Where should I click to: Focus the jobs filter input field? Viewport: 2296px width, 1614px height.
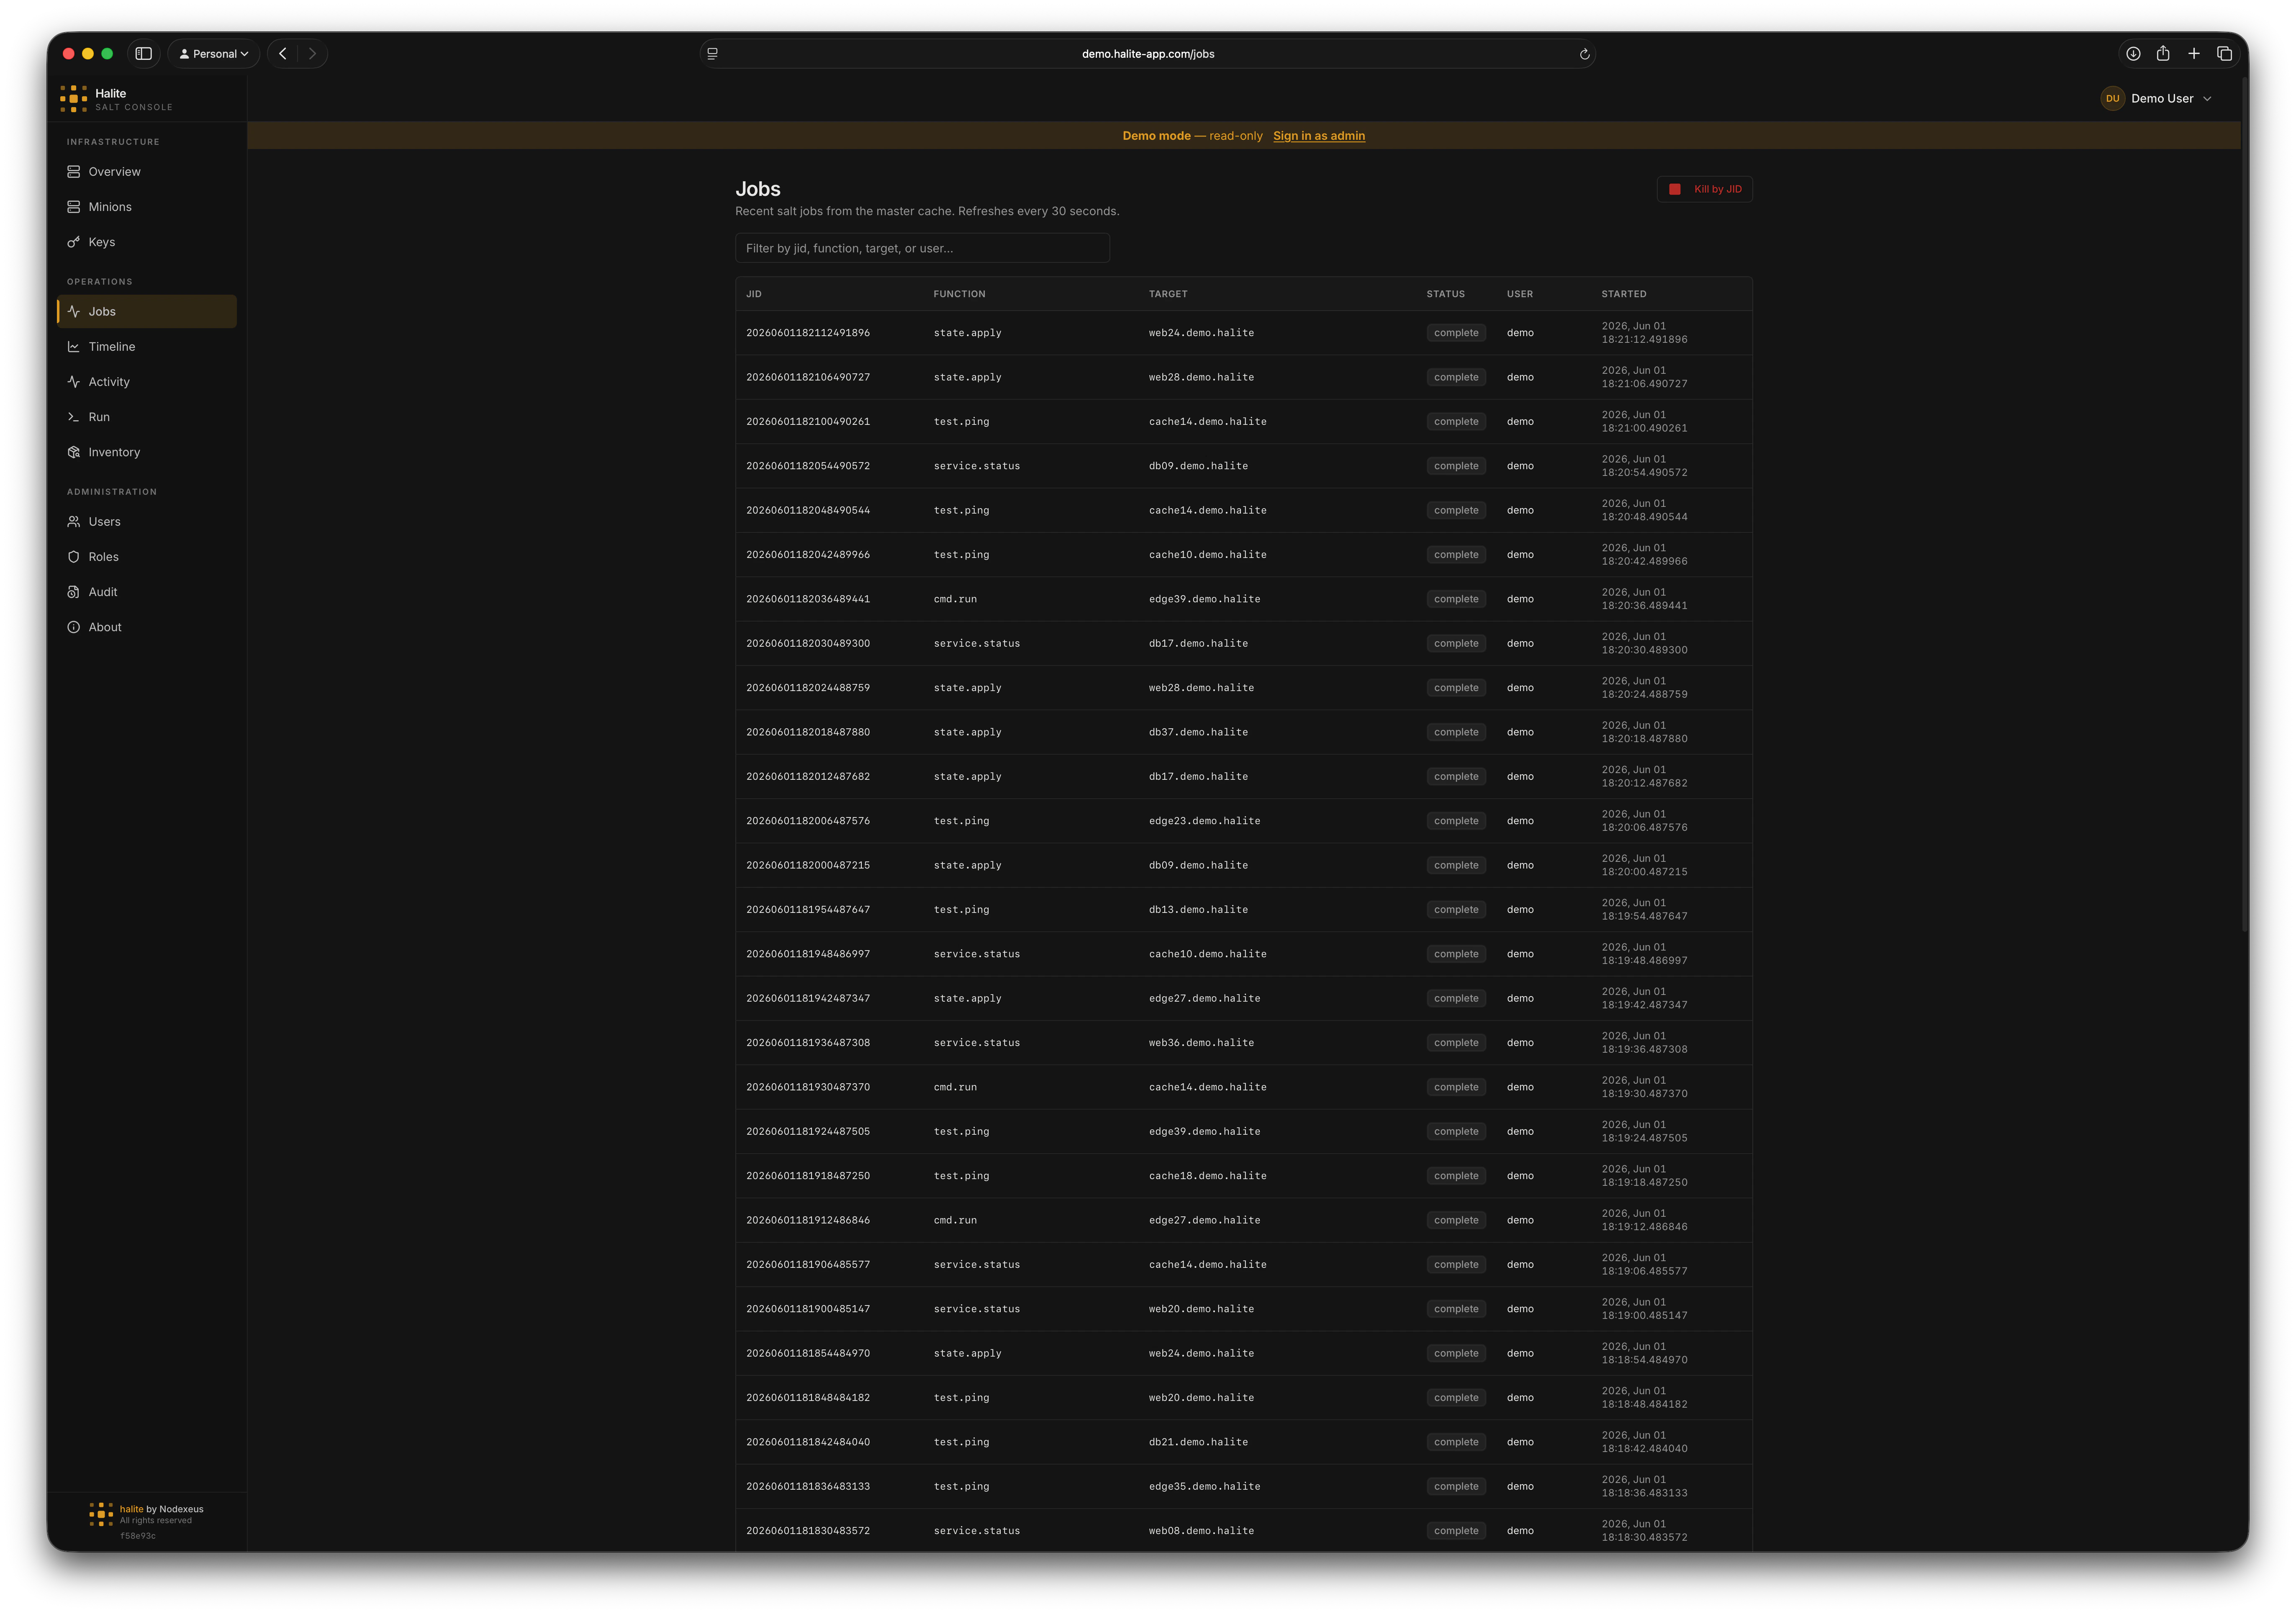point(922,248)
